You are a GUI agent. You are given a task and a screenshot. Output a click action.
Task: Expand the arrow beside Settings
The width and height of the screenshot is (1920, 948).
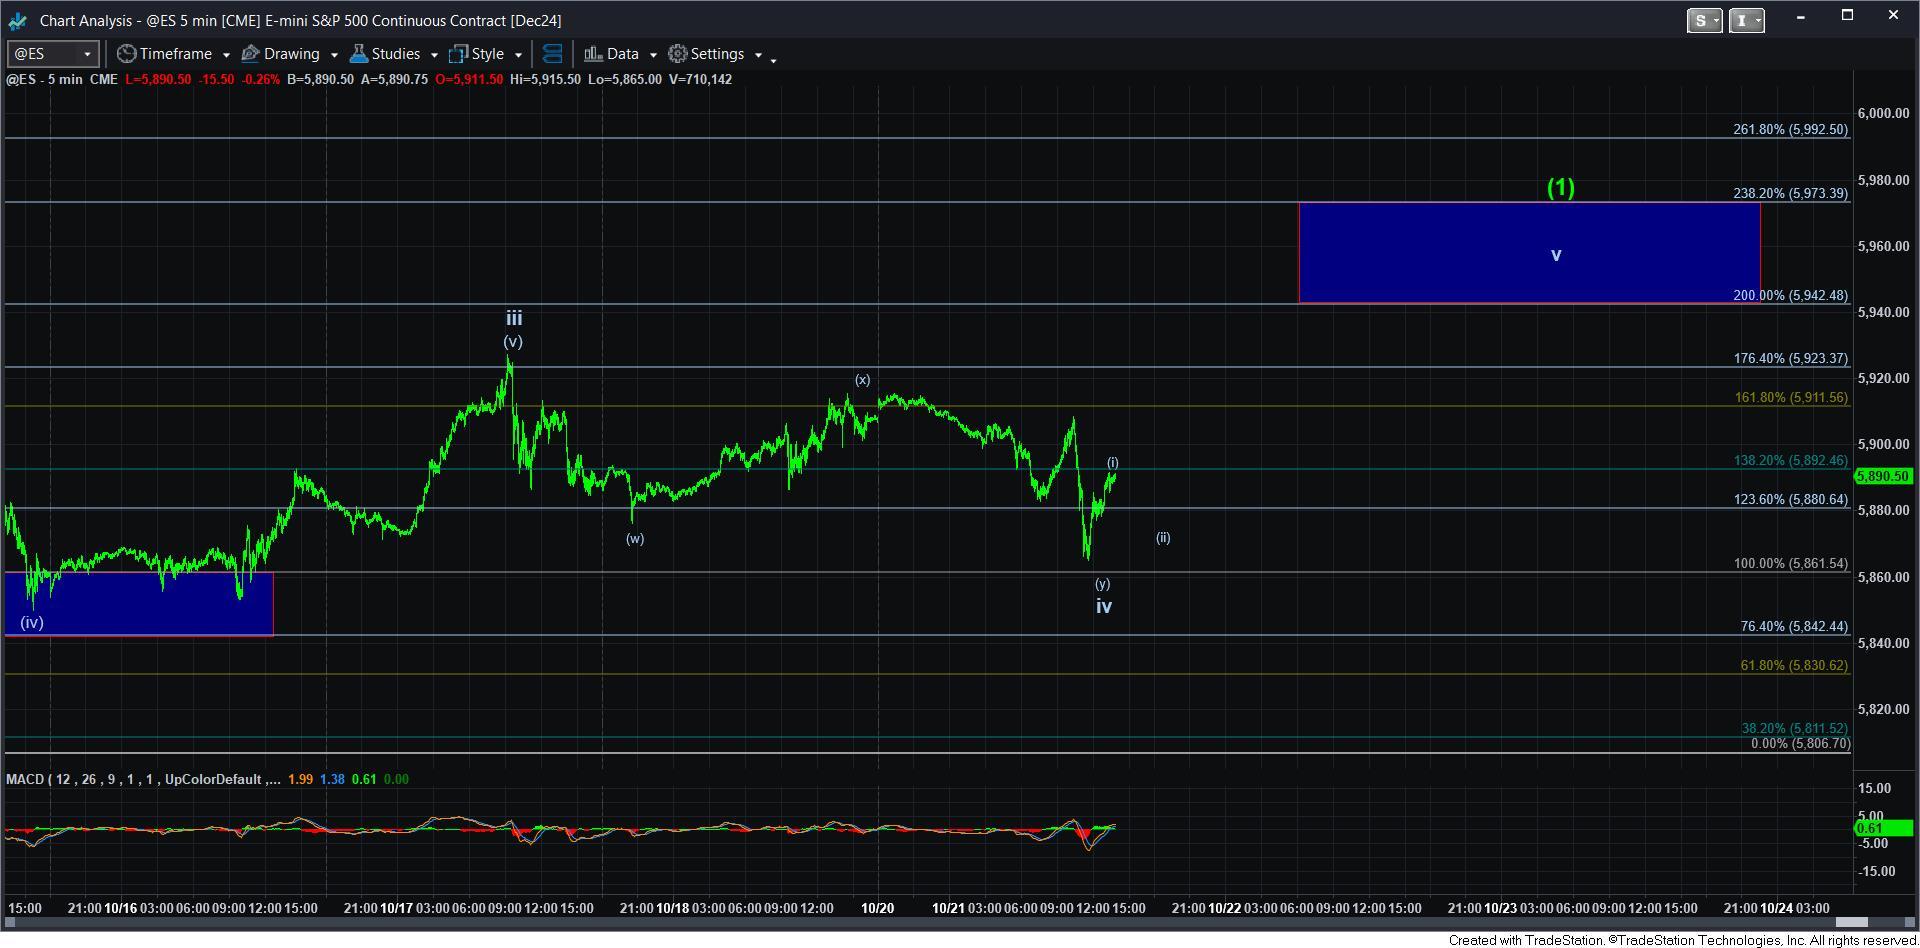point(758,55)
